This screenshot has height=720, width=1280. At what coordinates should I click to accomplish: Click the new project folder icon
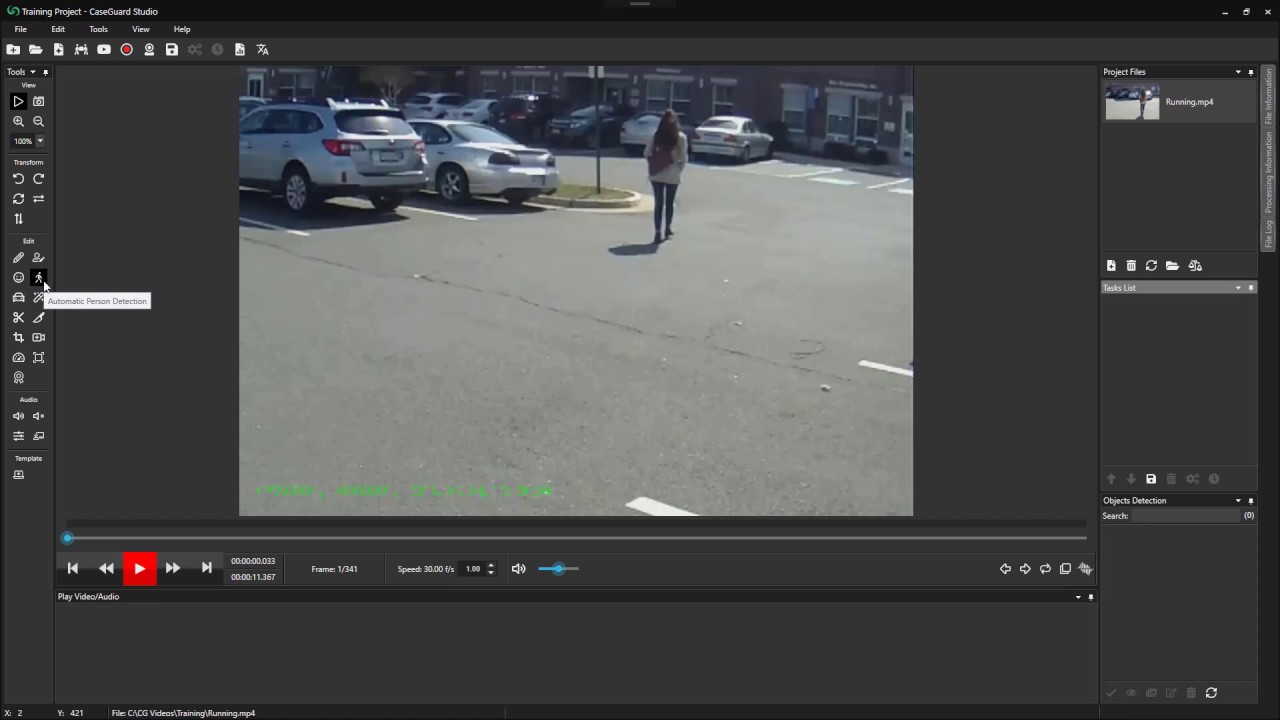[13, 49]
